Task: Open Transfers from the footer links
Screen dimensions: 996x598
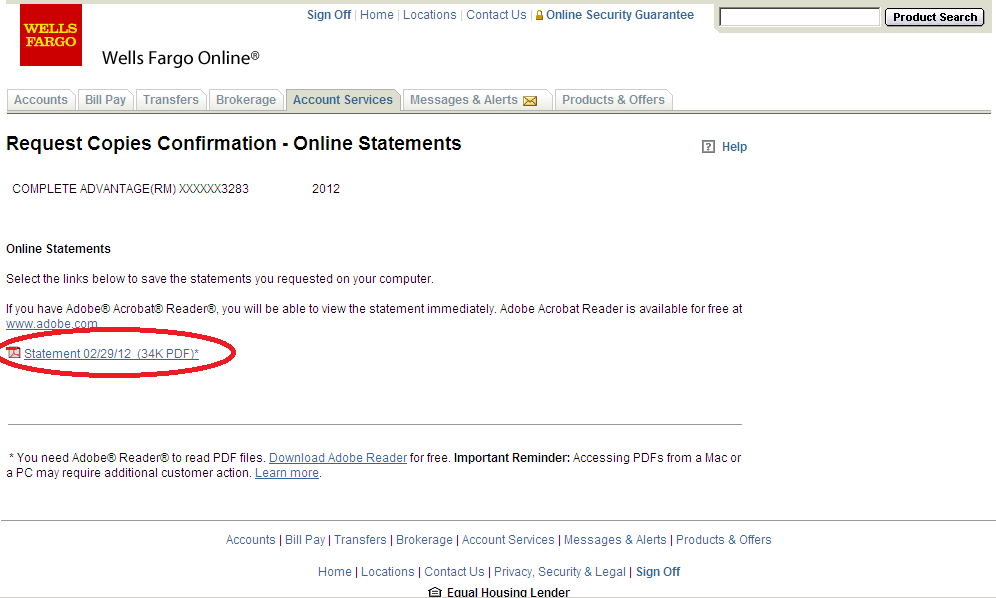Action: click(x=360, y=540)
